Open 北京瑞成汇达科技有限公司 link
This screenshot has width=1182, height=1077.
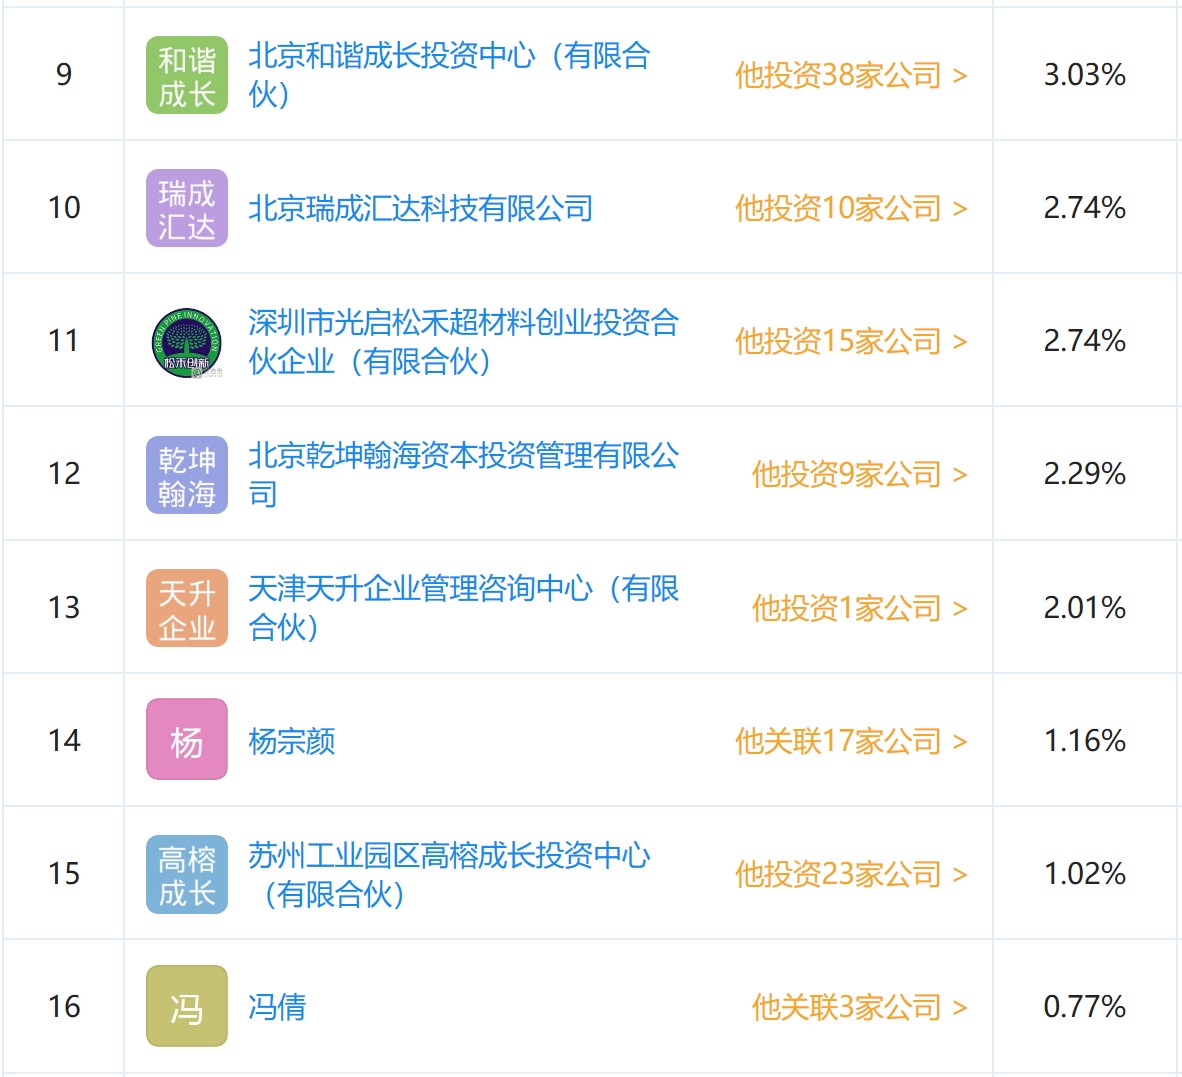[x=420, y=208]
